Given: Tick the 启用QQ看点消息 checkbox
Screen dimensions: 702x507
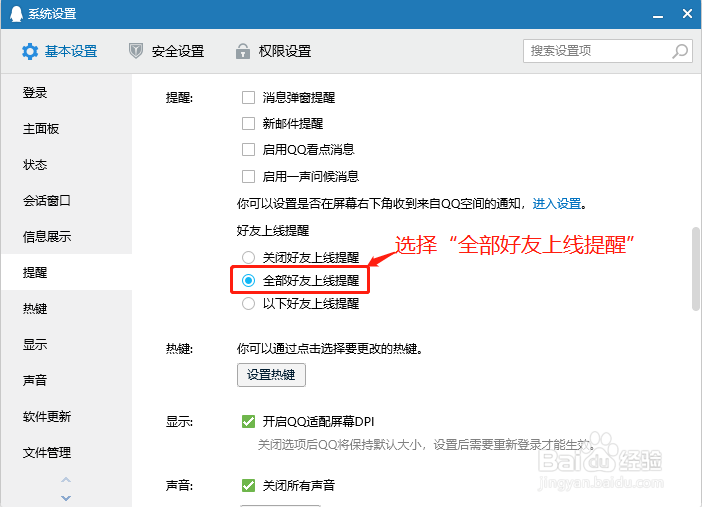Looking at the screenshot, I should [248, 149].
